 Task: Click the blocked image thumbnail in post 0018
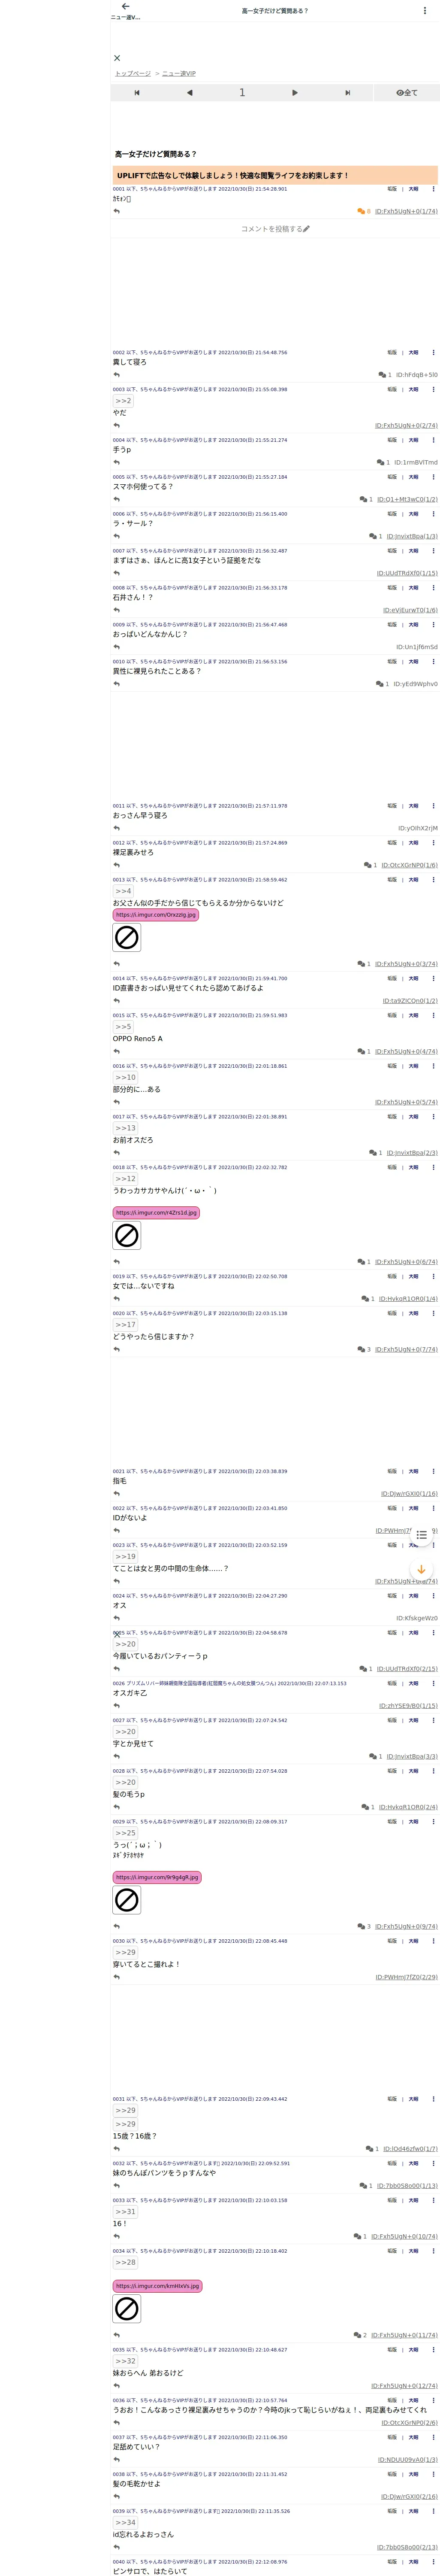click(127, 1236)
